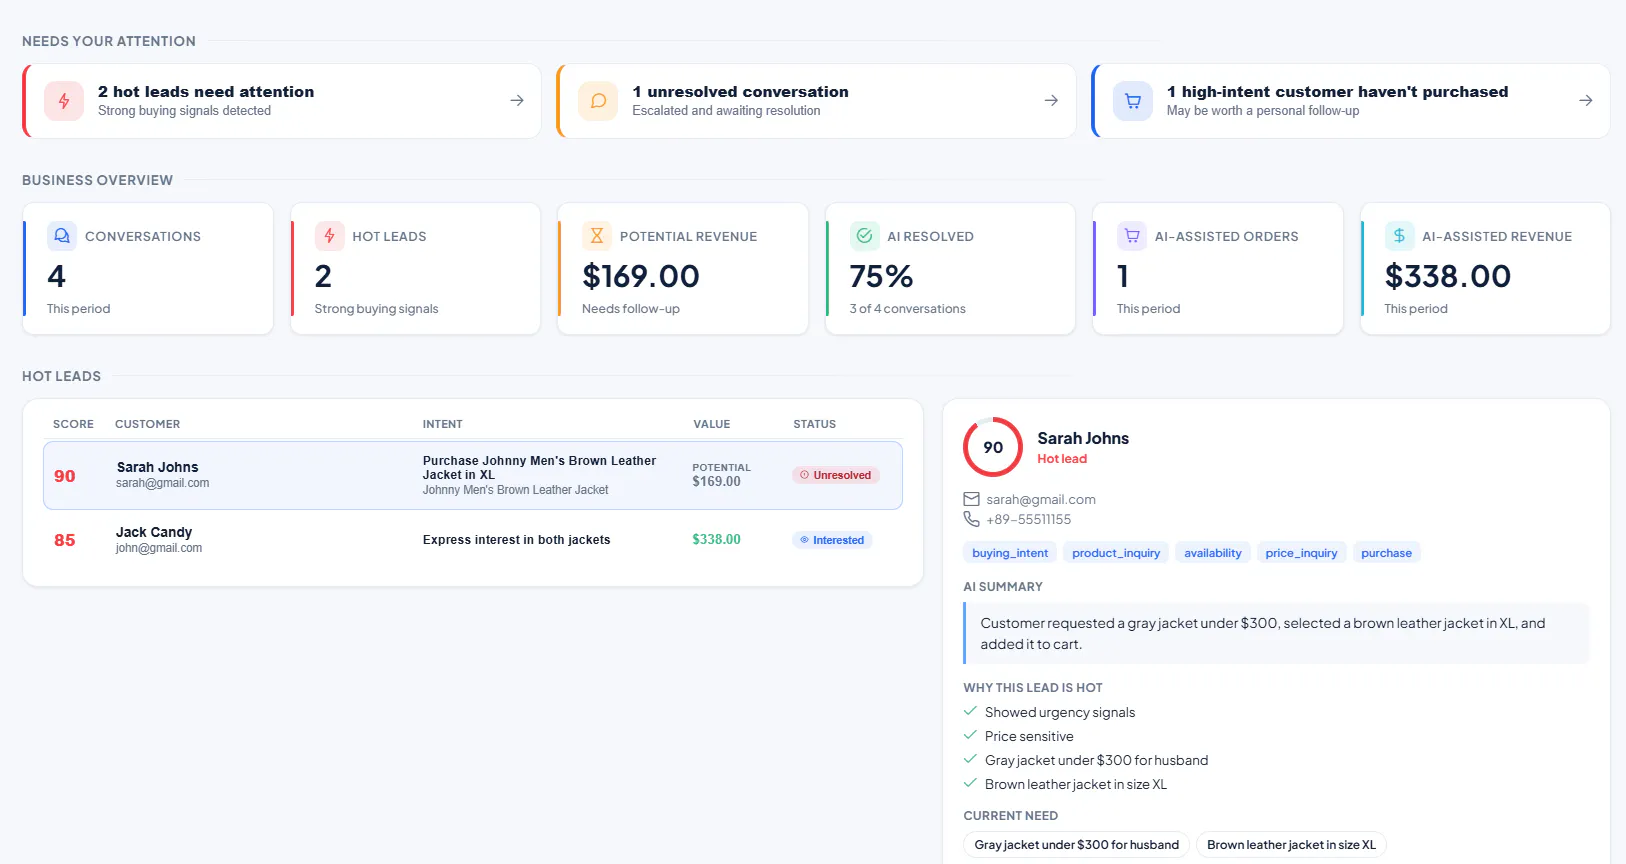This screenshot has height=864, width=1626.
Task: Click the VALUE column header
Action: click(x=712, y=424)
